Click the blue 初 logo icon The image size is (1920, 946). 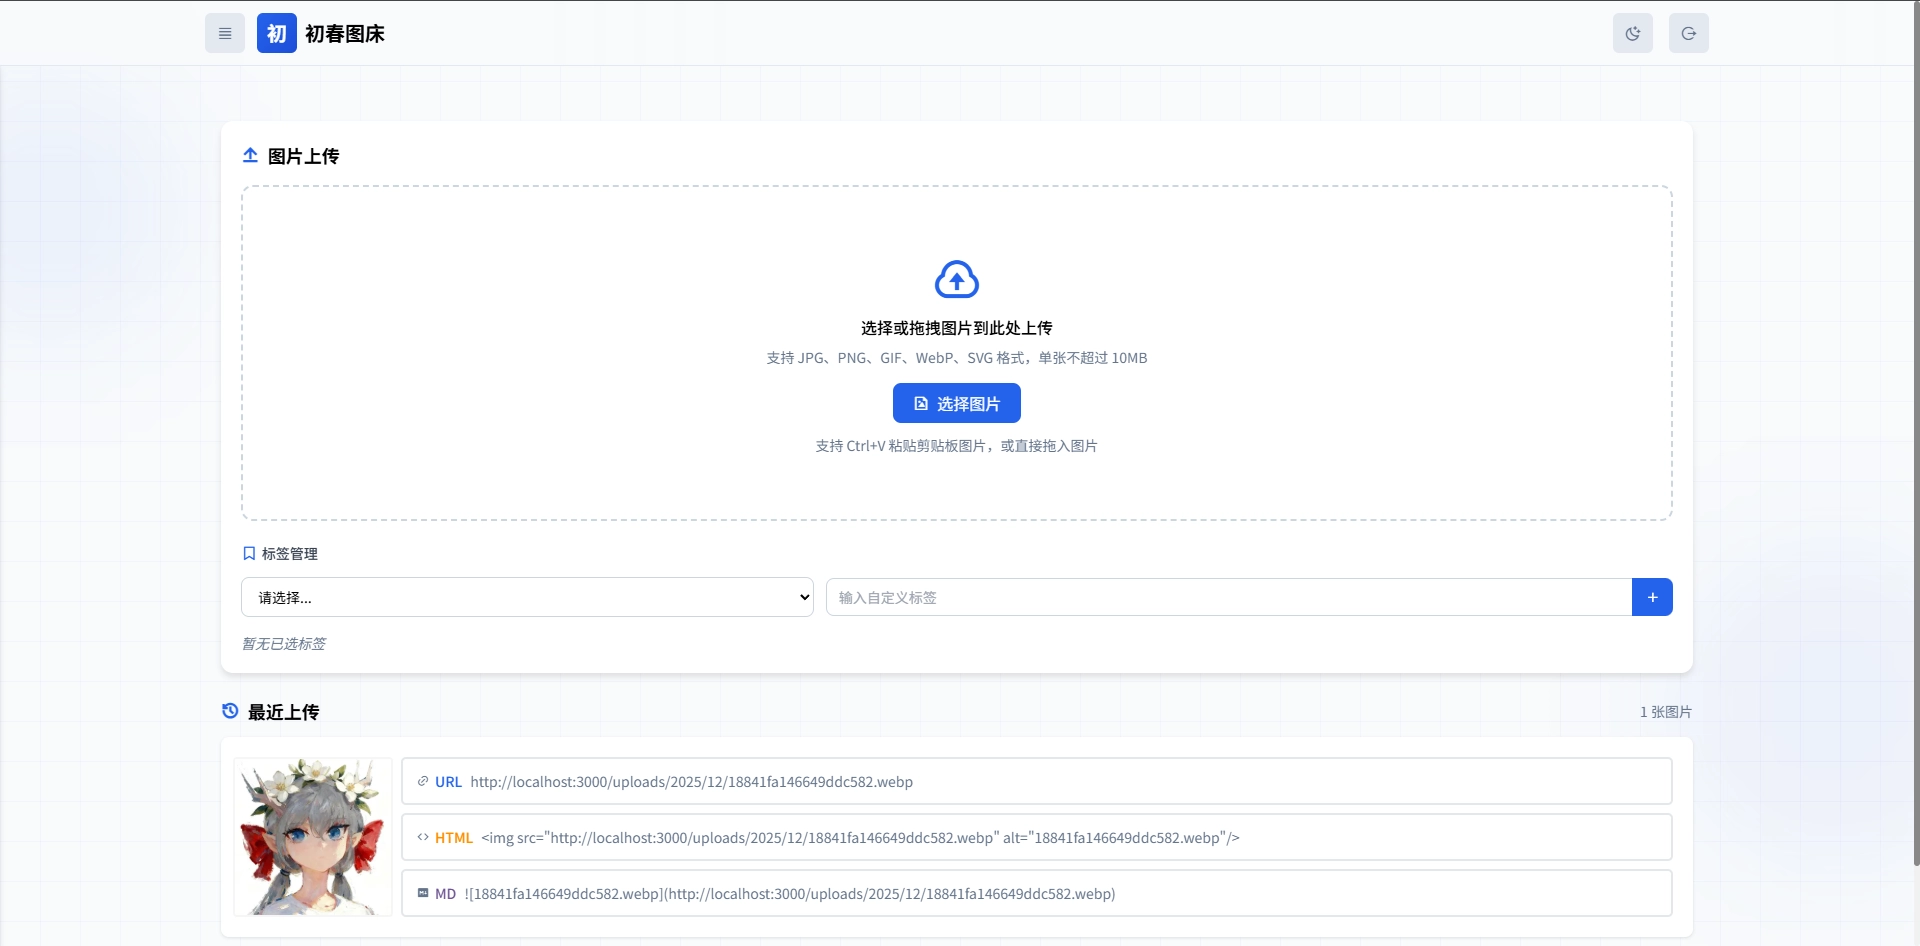click(x=276, y=33)
